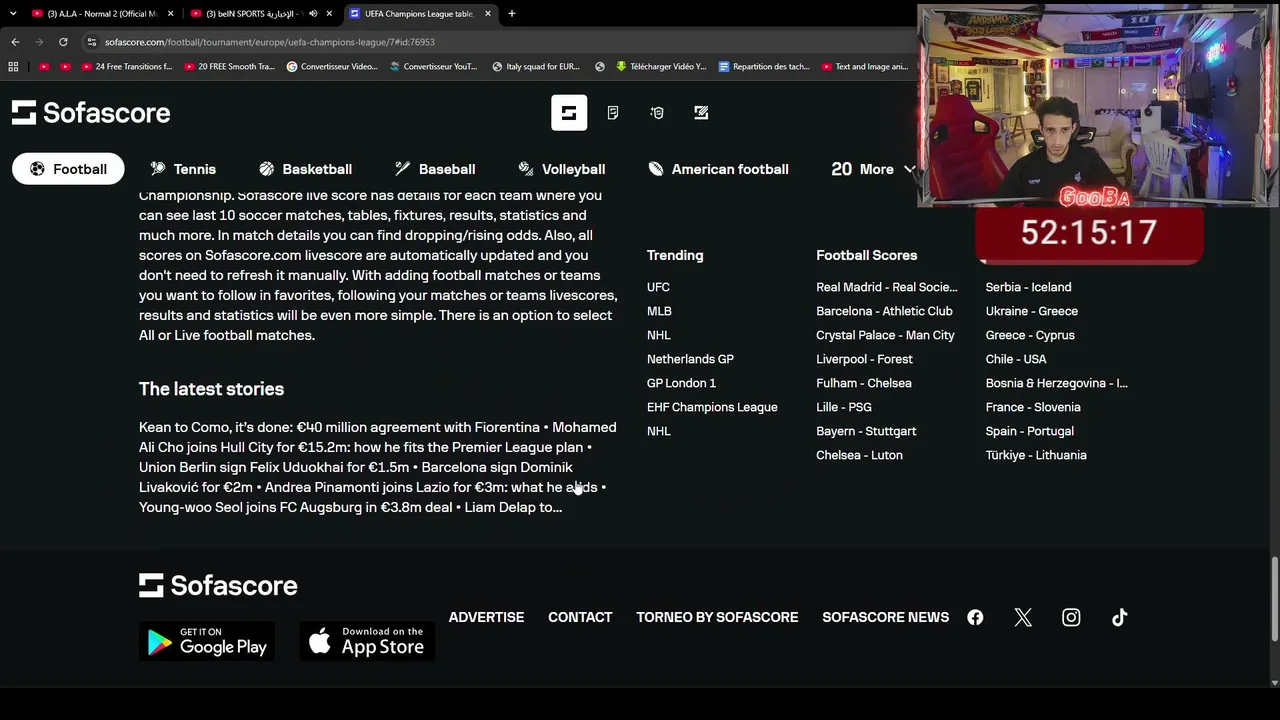Click the browser forward arrow
The image size is (1280, 720).
click(39, 42)
